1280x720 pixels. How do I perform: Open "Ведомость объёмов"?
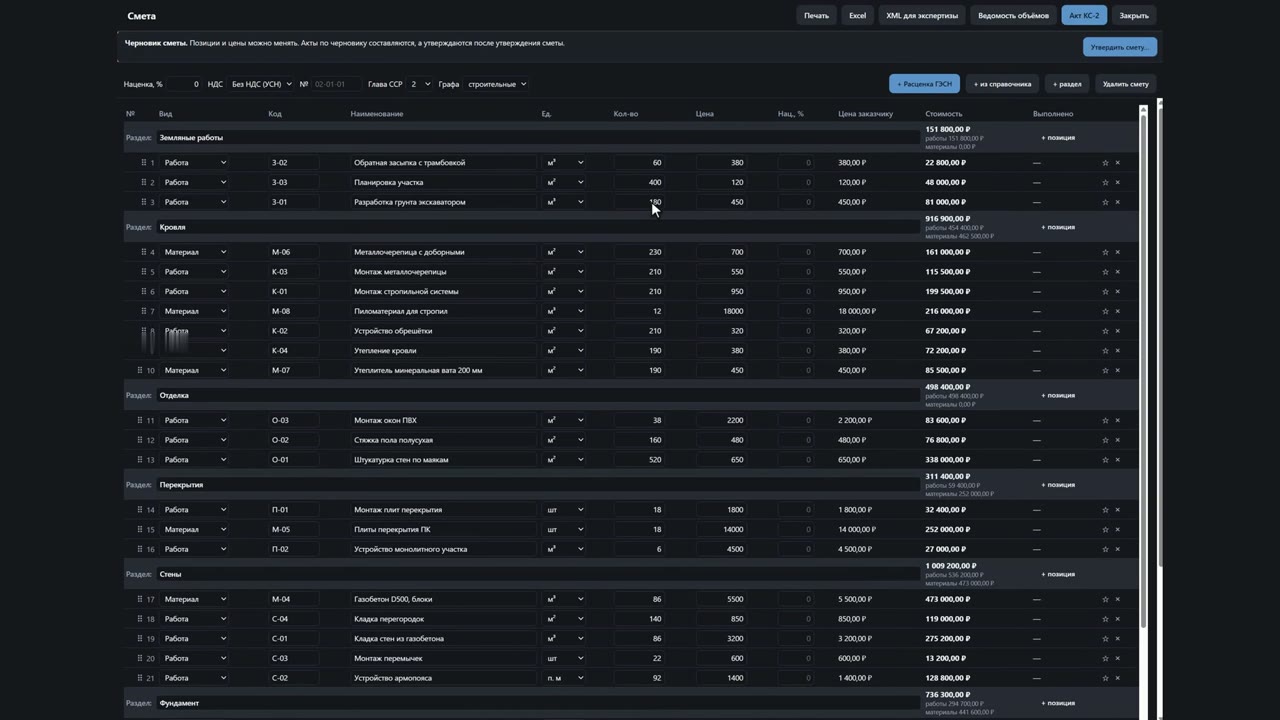point(1013,16)
